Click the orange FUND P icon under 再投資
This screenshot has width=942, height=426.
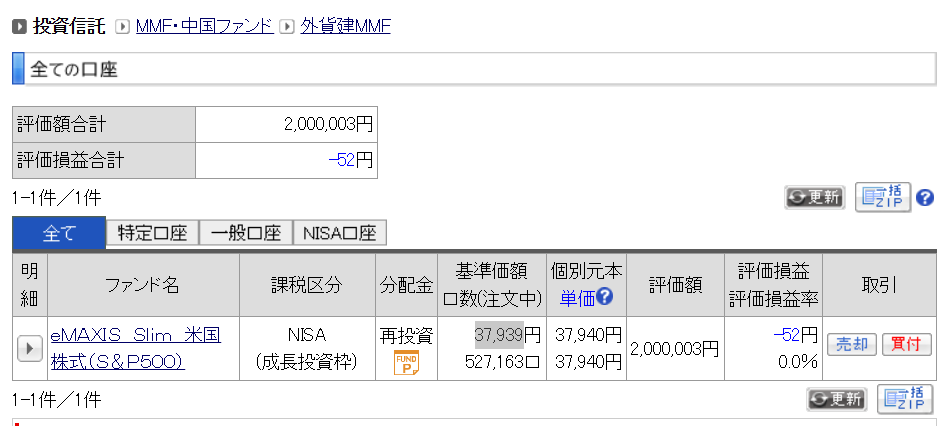click(405, 362)
